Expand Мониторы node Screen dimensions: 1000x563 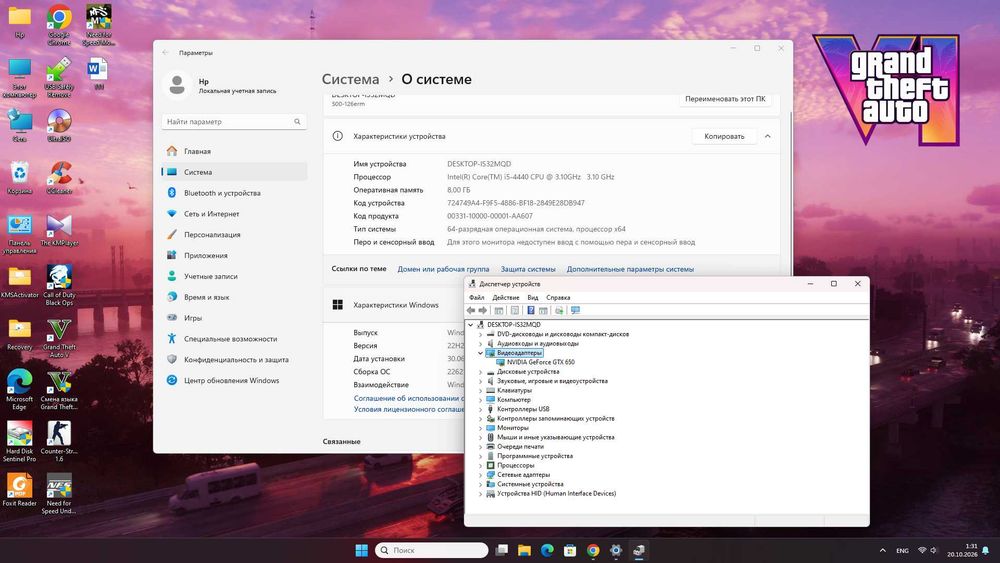[x=481, y=428]
